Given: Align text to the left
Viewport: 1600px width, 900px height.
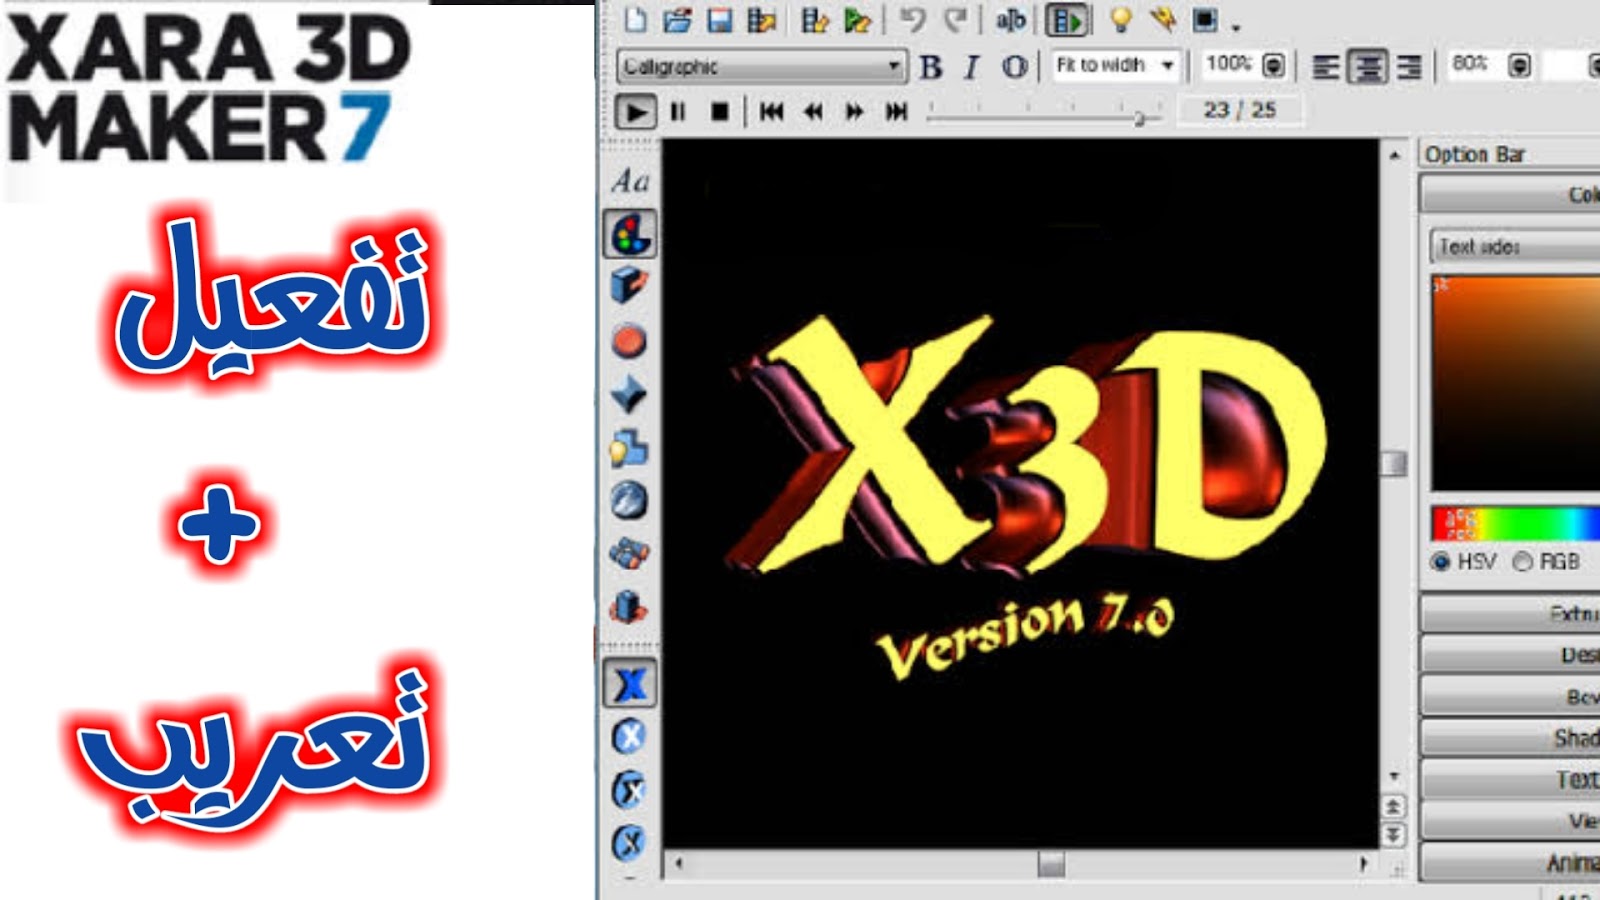Looking at the screenshot, I should tap(1326, 67).
